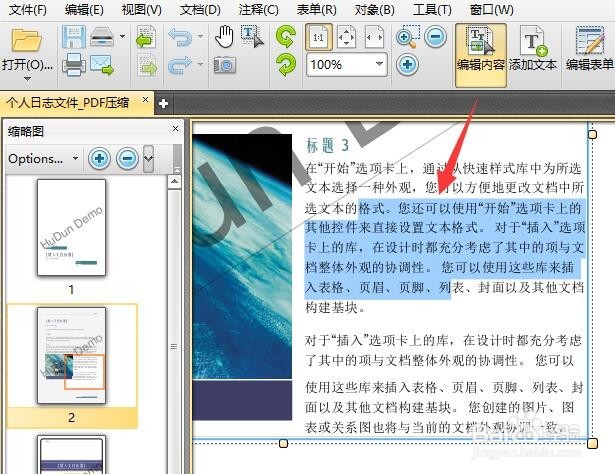Click the toolbar Zoom Out minus button
Viewport: 615px width, 474px height.
435,37
